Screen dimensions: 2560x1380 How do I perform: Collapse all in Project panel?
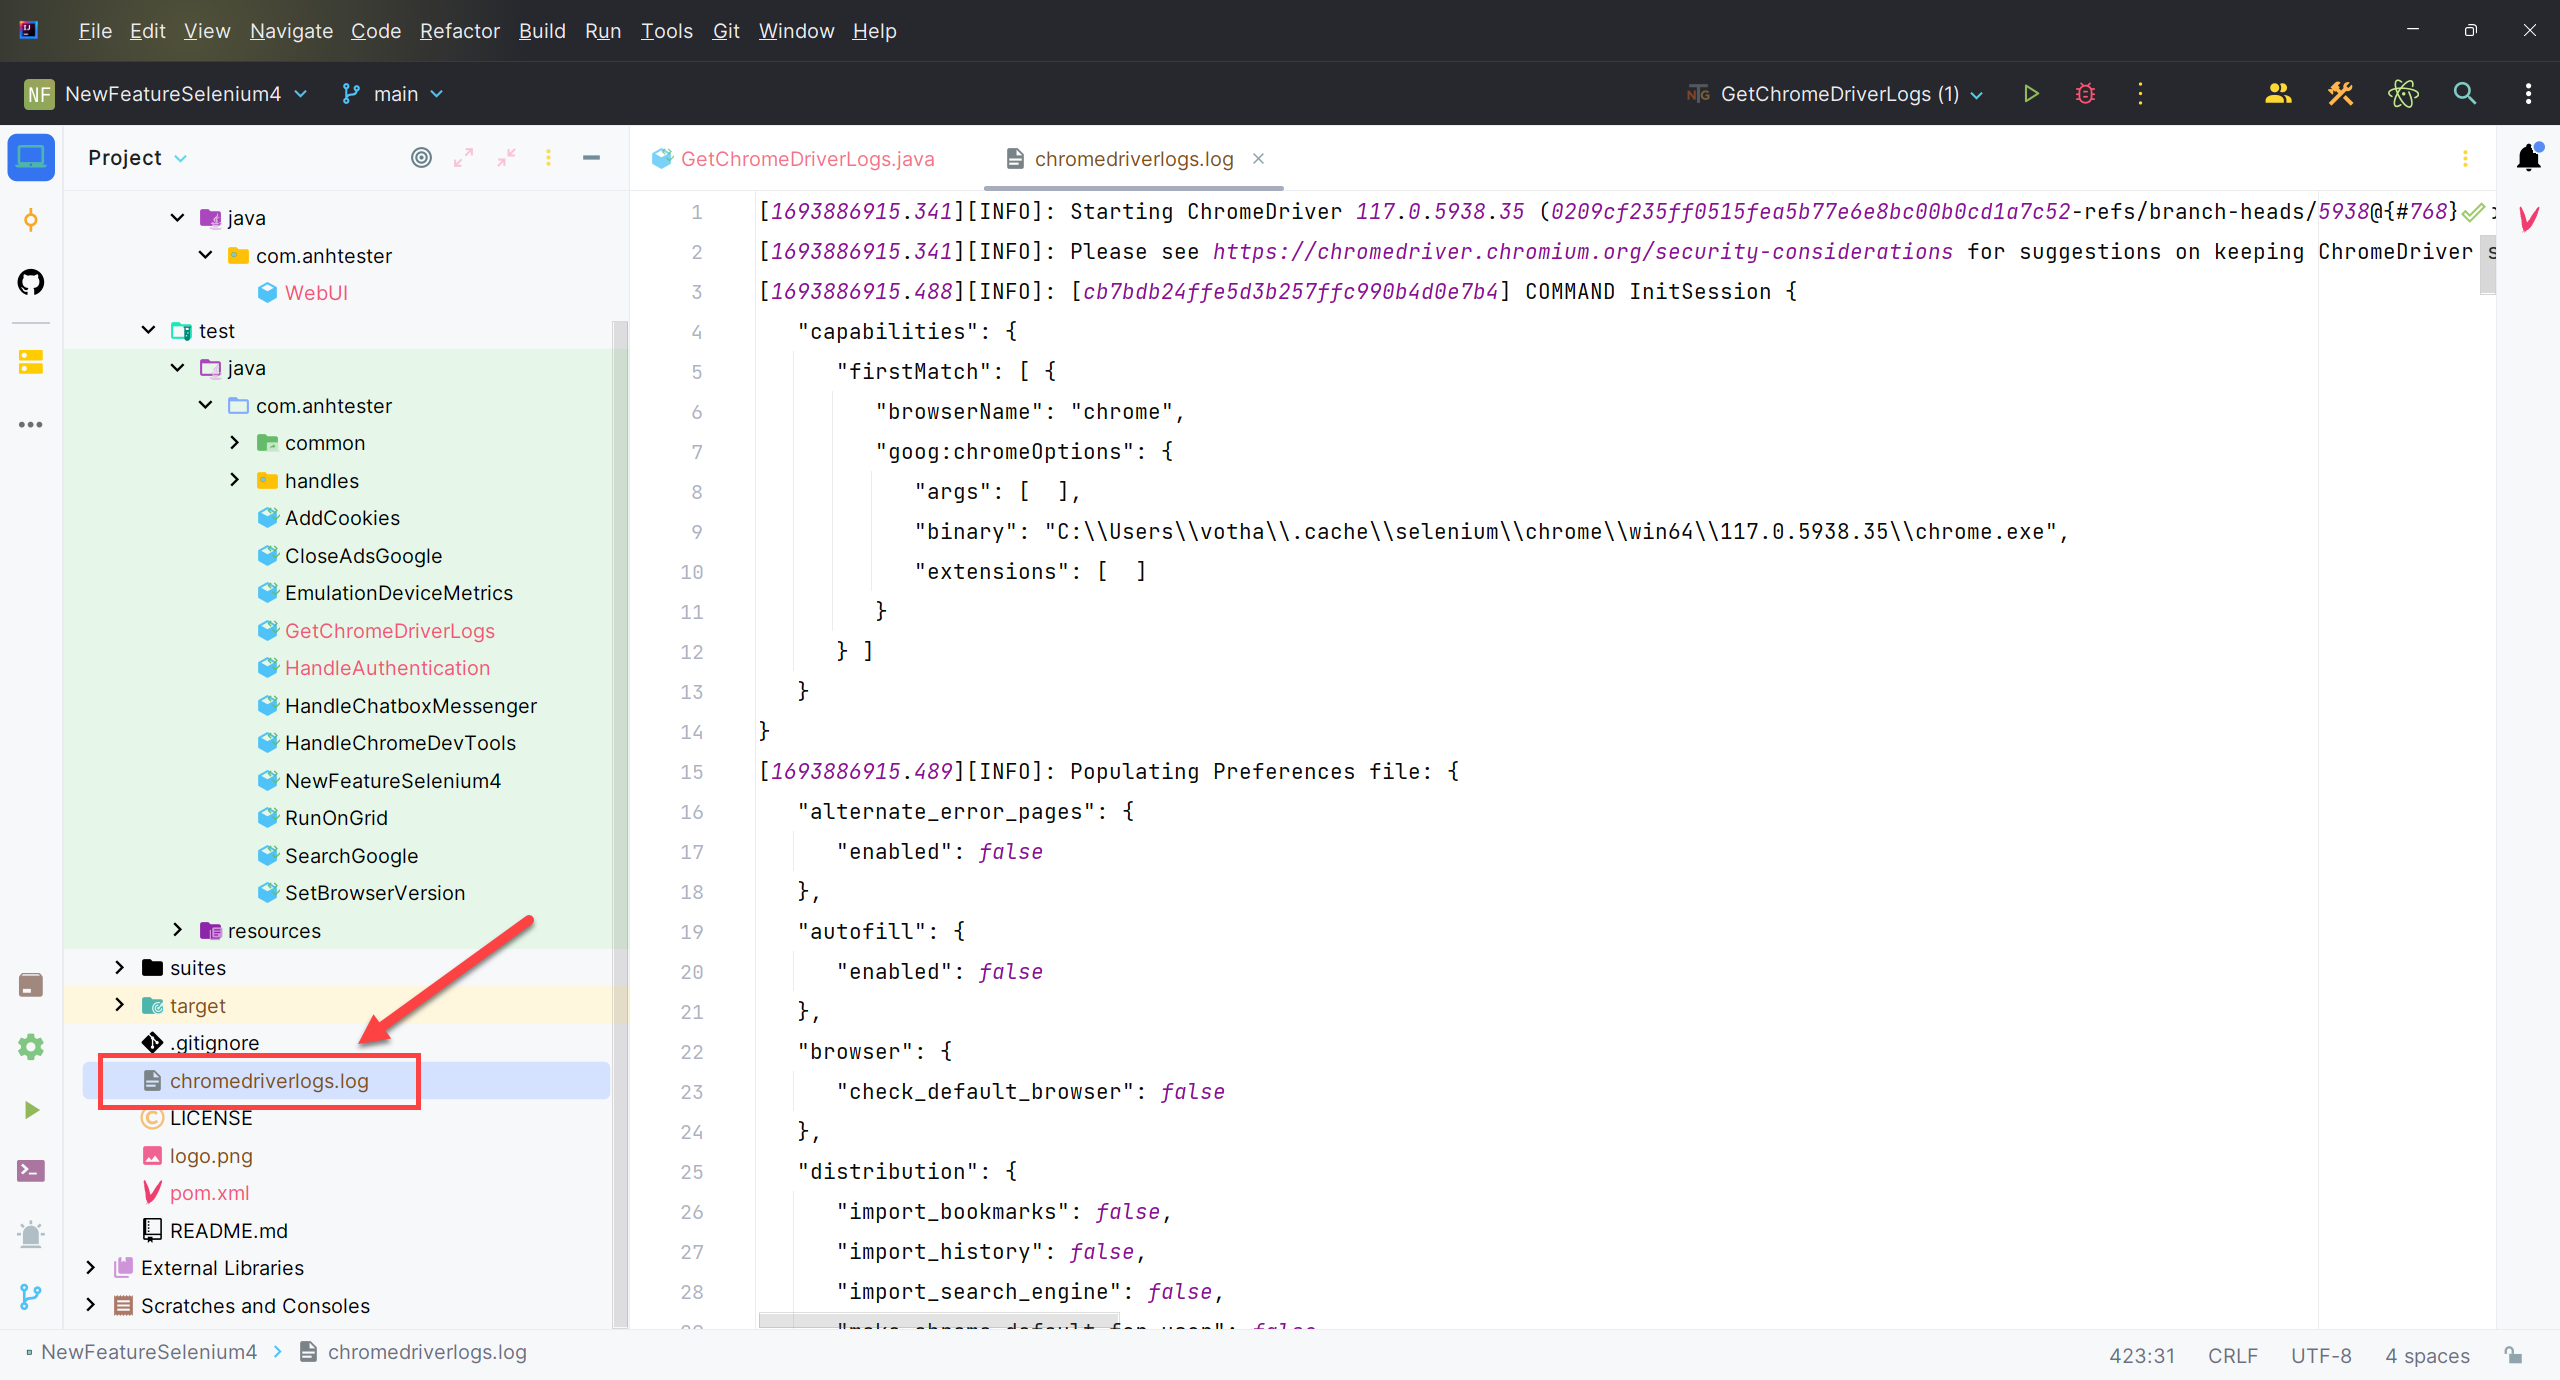click(x=507, y=158)
